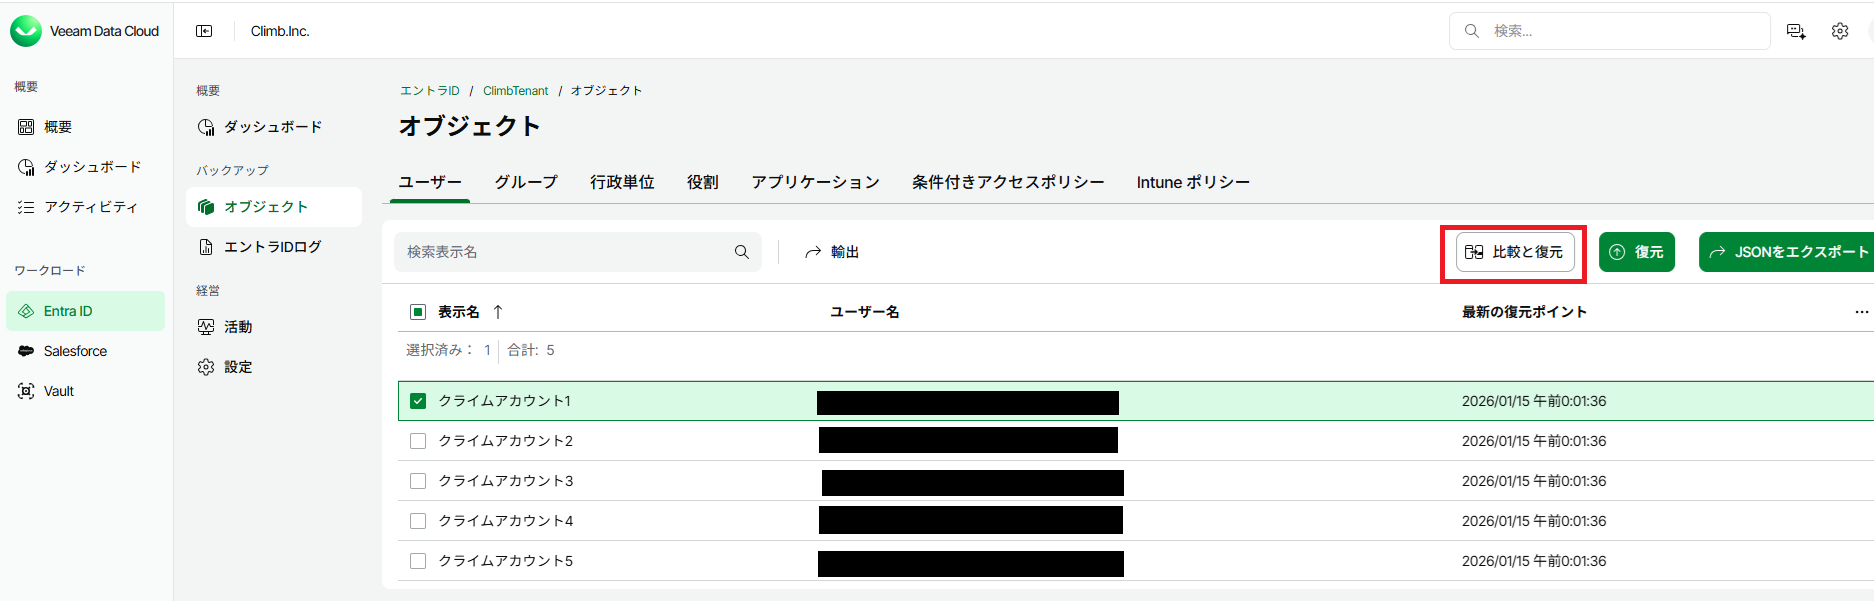Open the new conversation icon near search bar
Viewport: 1874px width, 601px height.
click(1796, 31)
